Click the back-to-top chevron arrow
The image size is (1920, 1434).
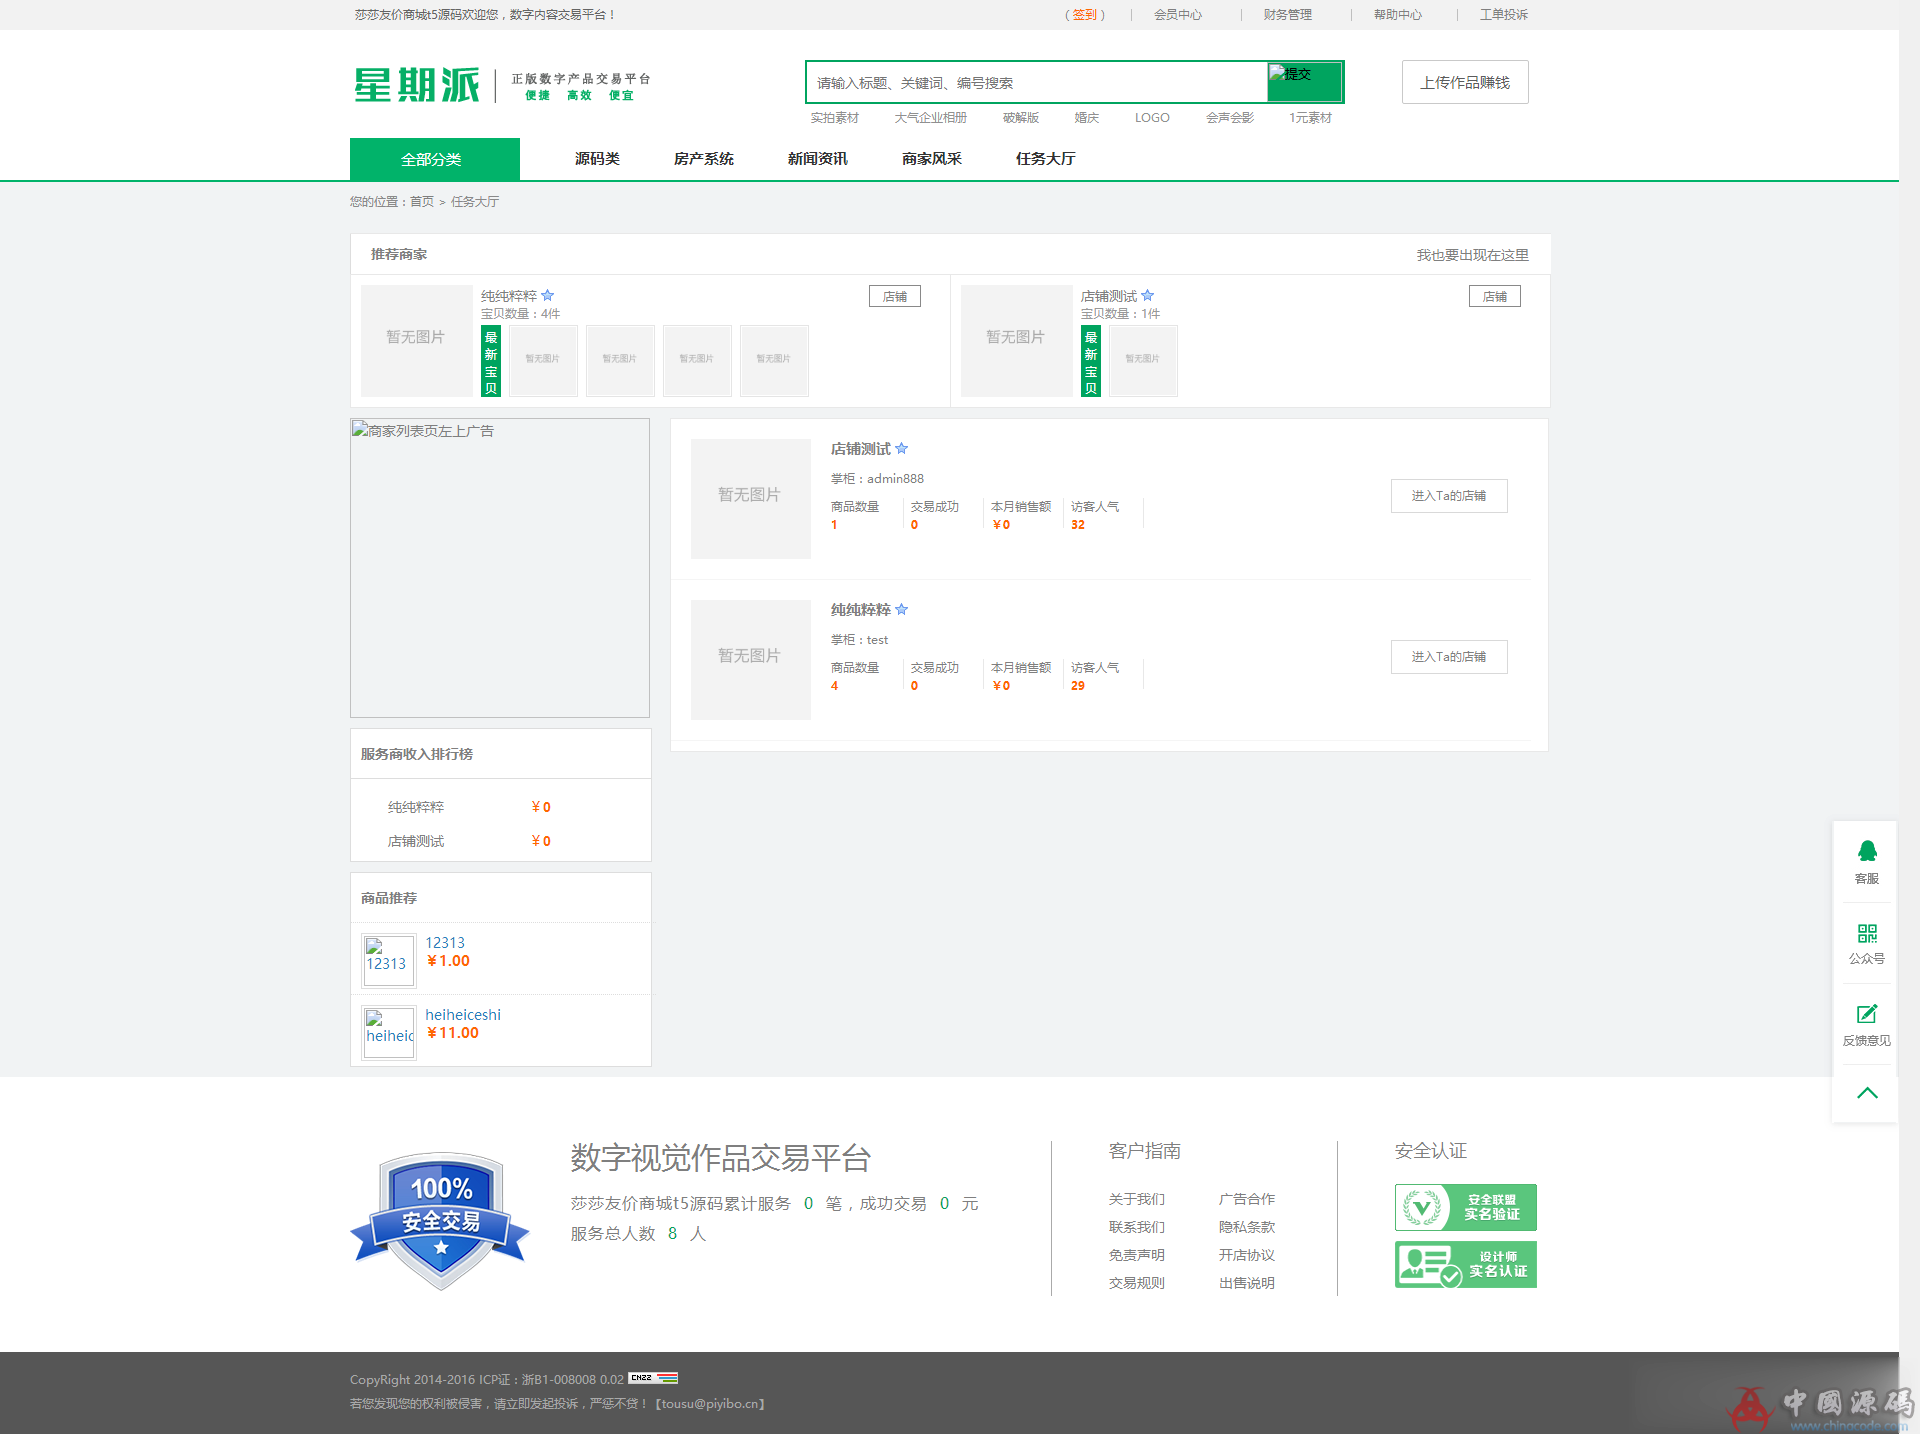[x=1866, y=1093]
